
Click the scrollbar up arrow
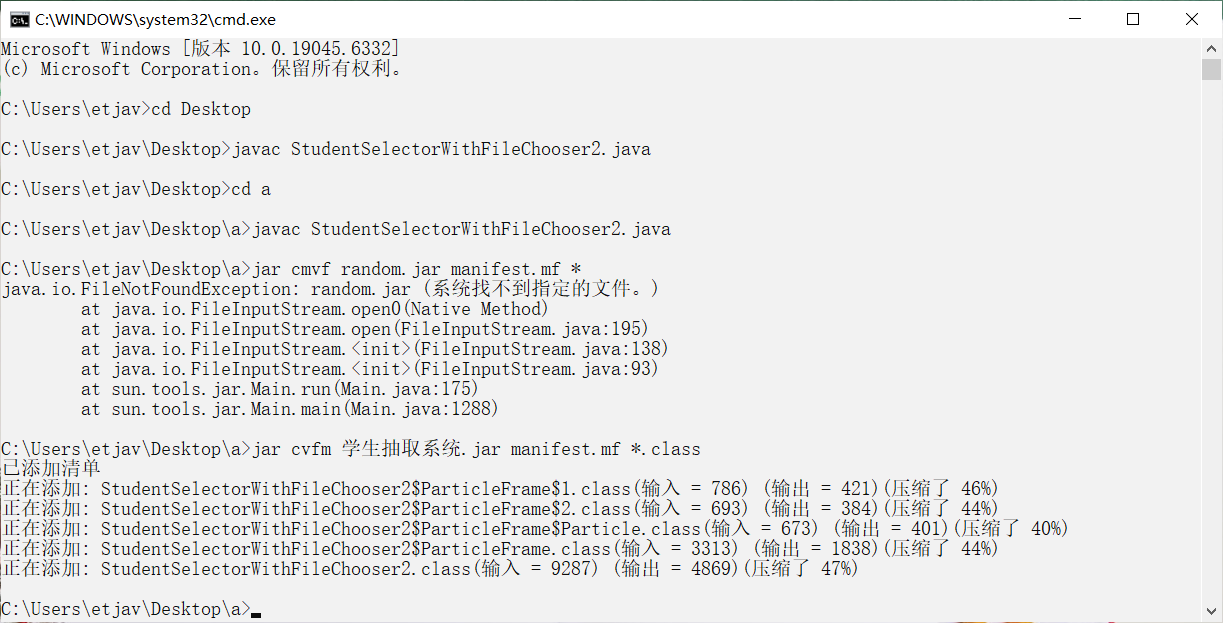coord(1212,48)
